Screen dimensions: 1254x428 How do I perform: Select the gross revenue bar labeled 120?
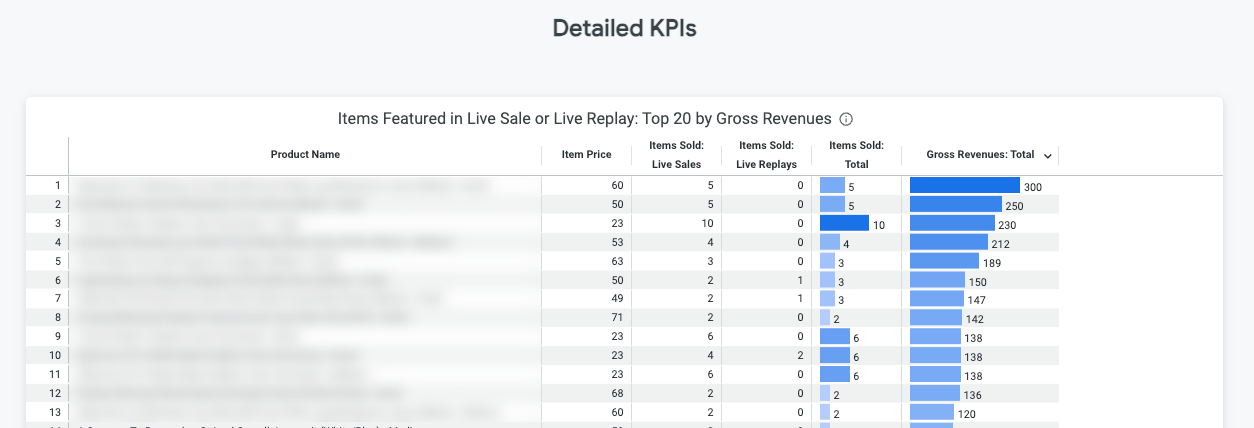931,413
